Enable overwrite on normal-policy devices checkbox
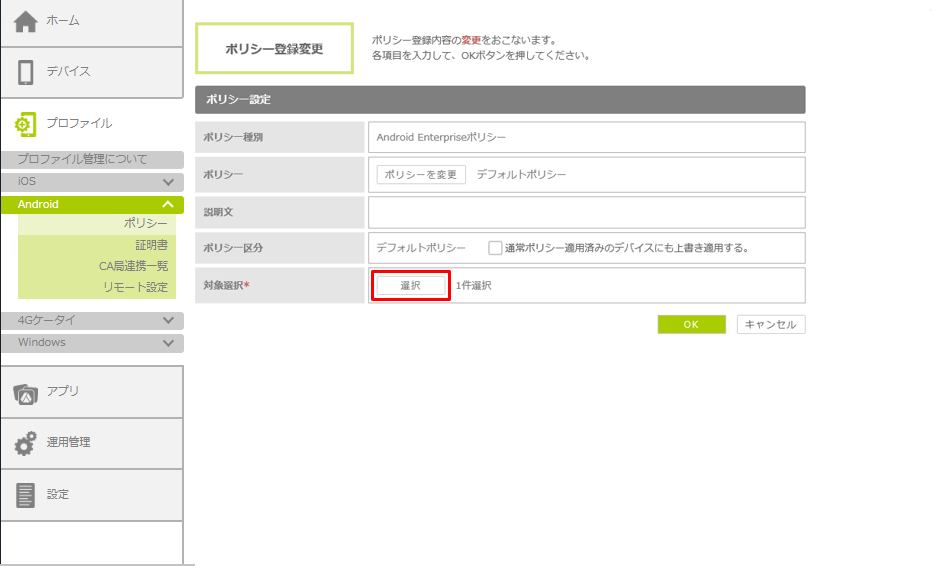933x566 pixels. (494, 248)
